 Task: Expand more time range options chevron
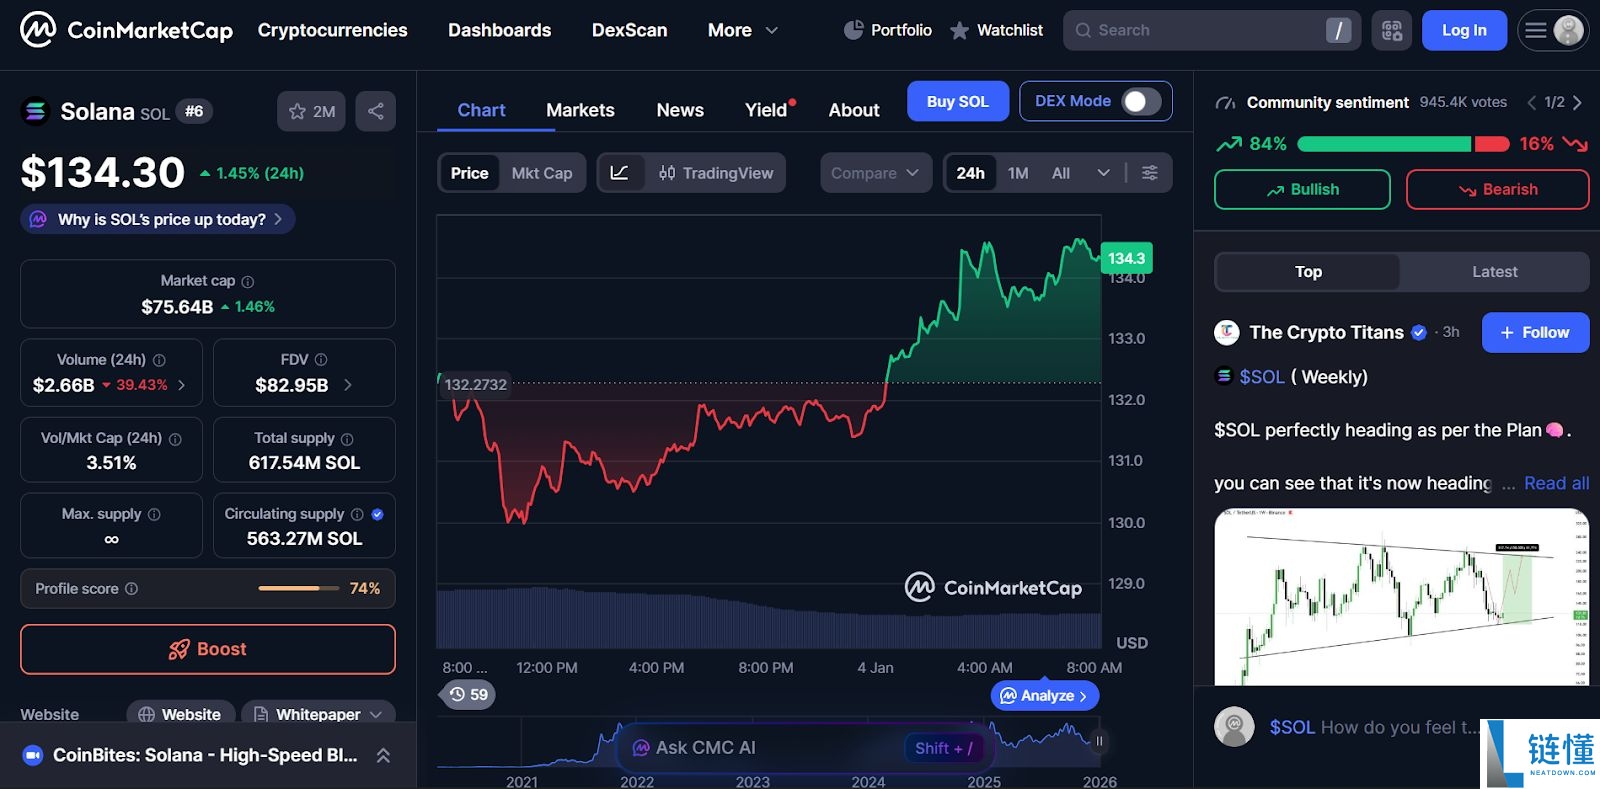tap(1103, 173)
